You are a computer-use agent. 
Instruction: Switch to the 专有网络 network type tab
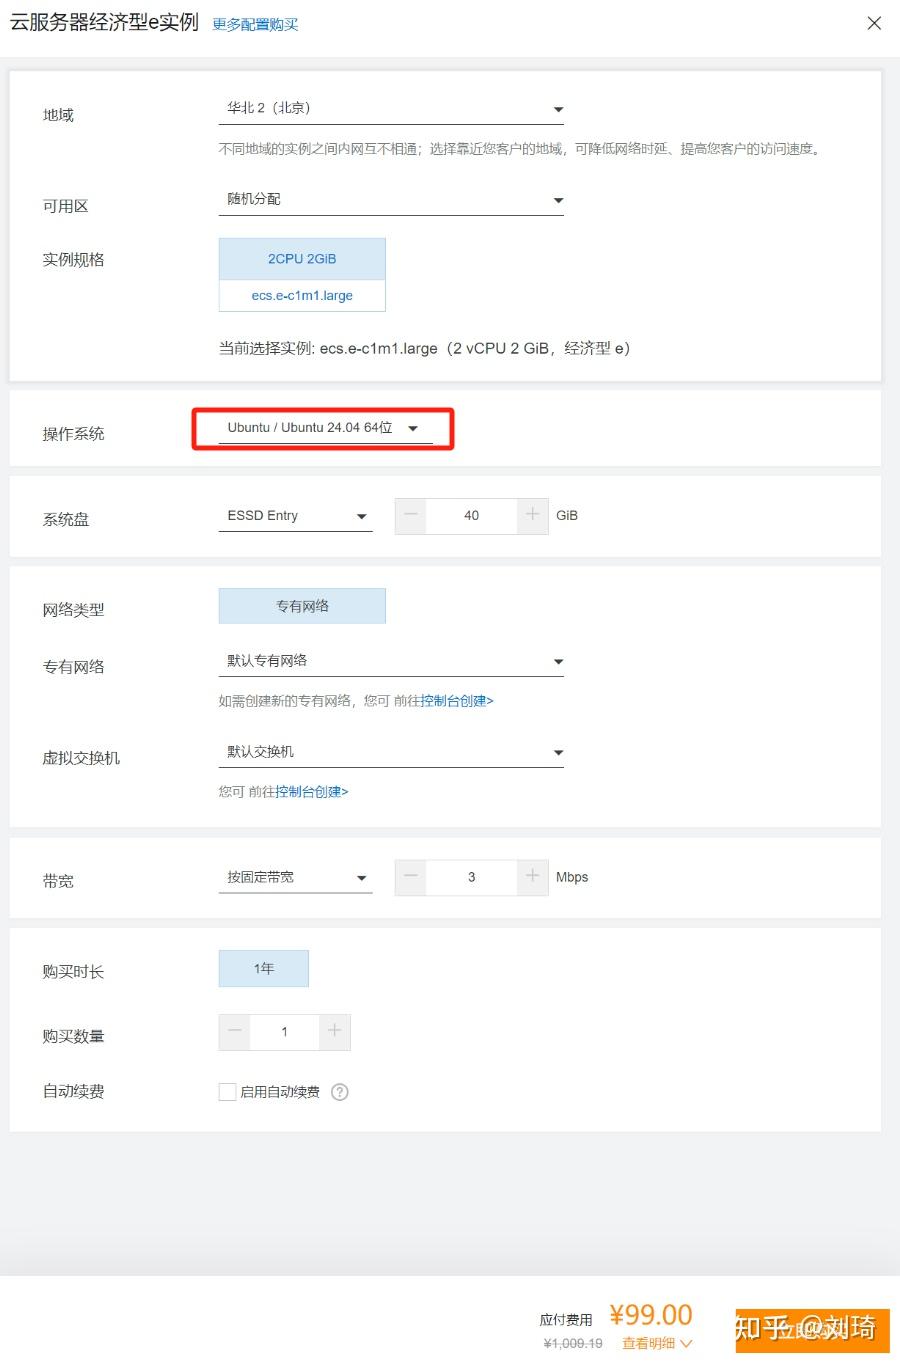pyautogui.click(x=302, y=605)
